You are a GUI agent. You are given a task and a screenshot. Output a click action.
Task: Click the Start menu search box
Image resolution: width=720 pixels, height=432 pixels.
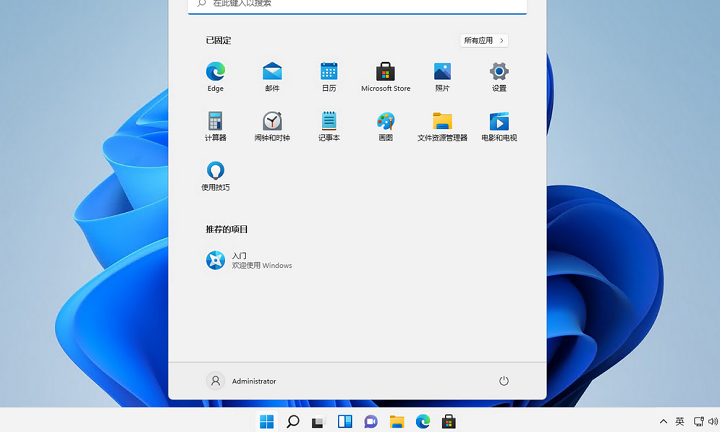click(357, 5)
